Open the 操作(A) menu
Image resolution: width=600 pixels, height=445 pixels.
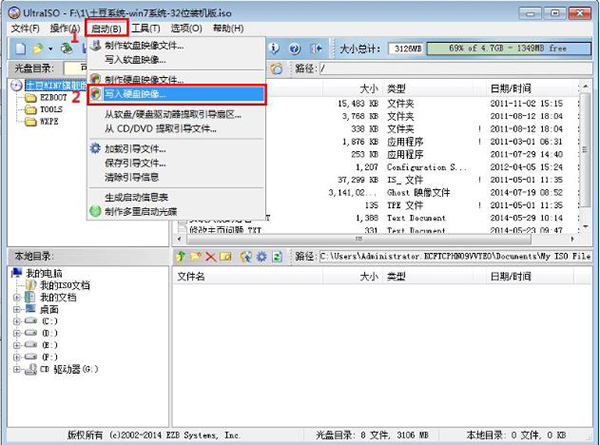pyautogui.click(x=65, y=28)
